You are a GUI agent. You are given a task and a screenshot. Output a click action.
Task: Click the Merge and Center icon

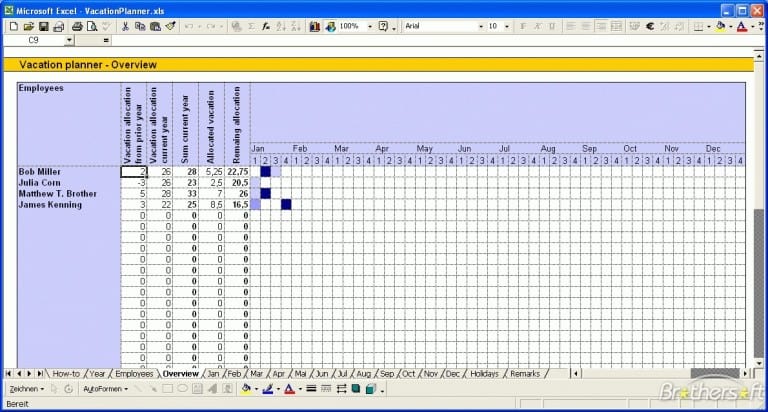click(616, 26)
